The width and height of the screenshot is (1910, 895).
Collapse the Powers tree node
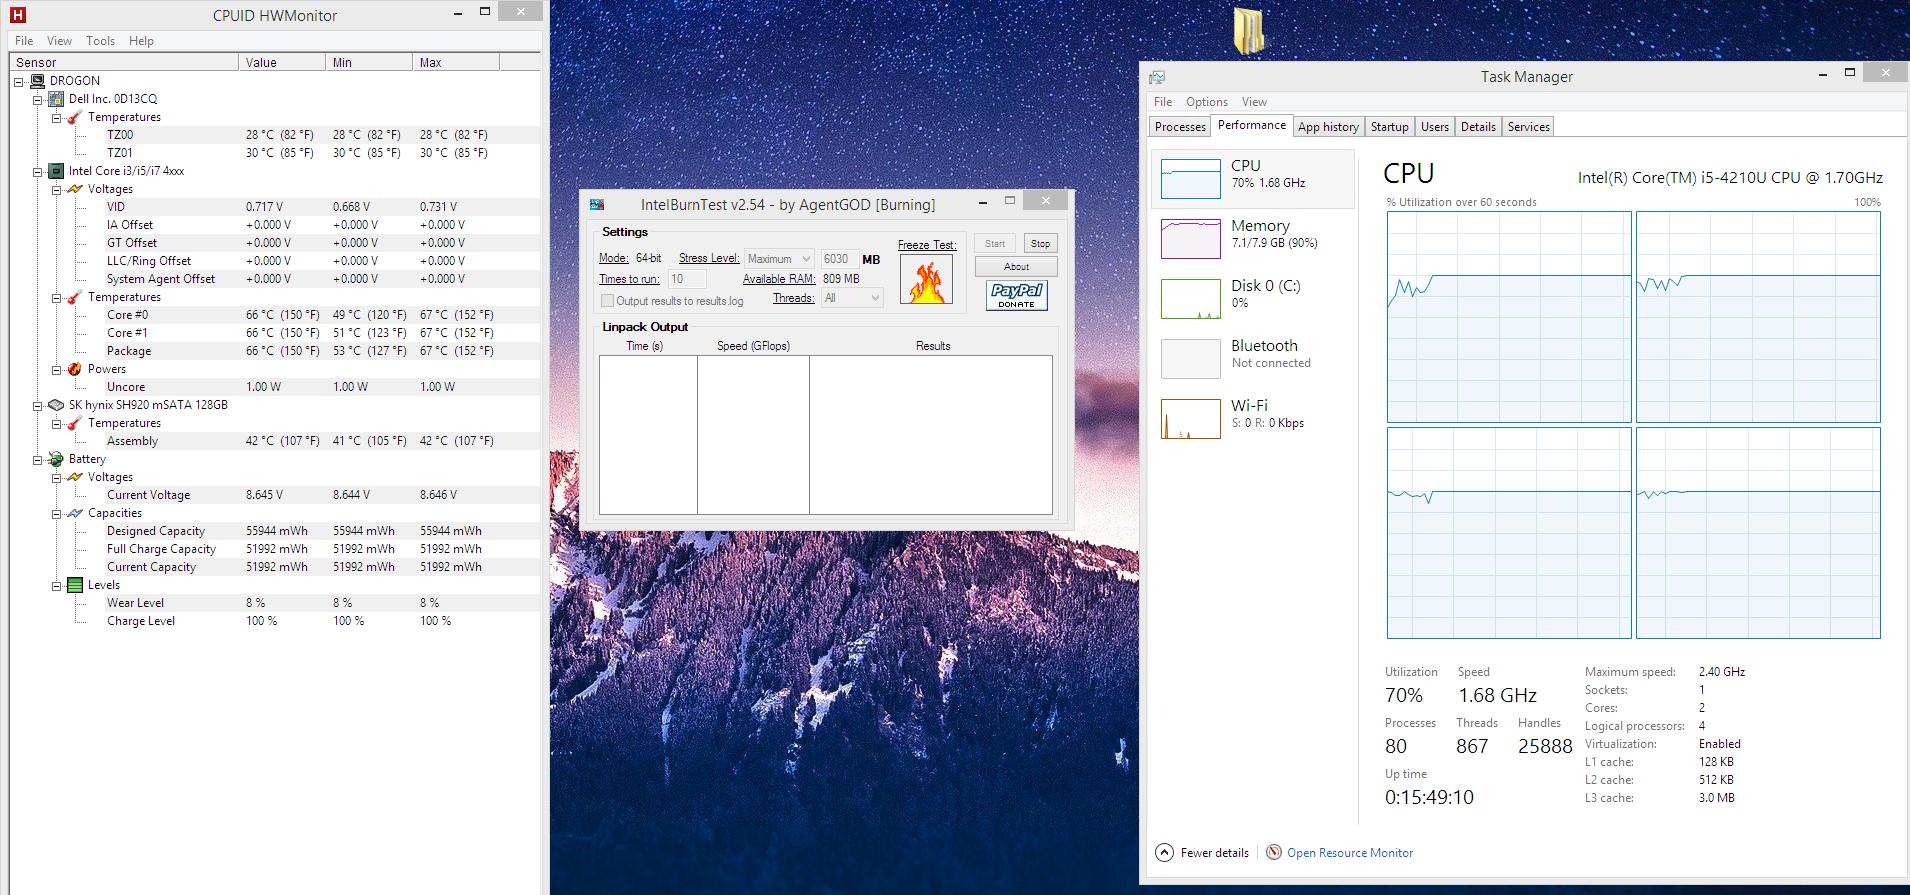57,369
